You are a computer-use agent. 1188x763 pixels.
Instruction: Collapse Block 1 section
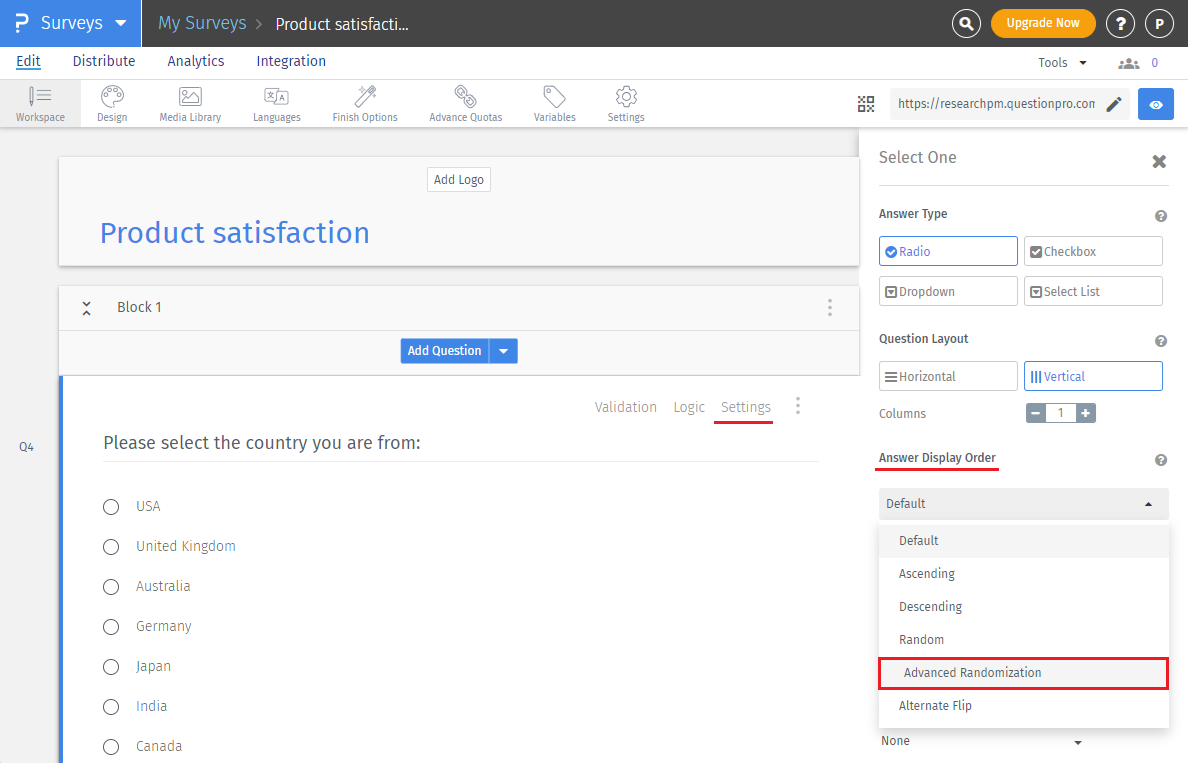(x=87, y=308)
